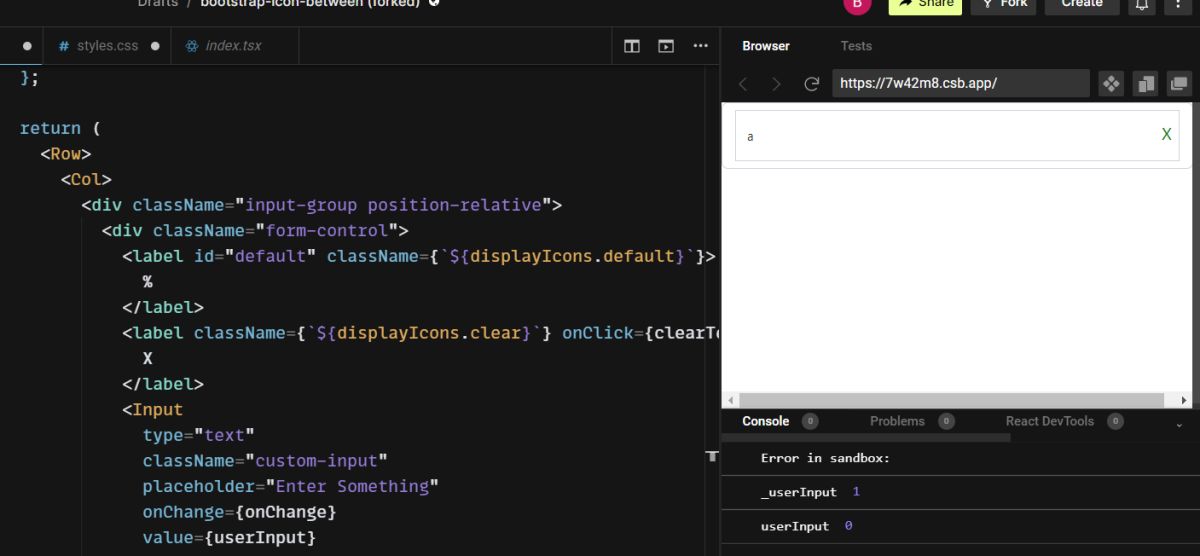Click the 'return (' code line
Image resolution: width=1200 pixels, height=556 pixels.
tap(60, 128)
